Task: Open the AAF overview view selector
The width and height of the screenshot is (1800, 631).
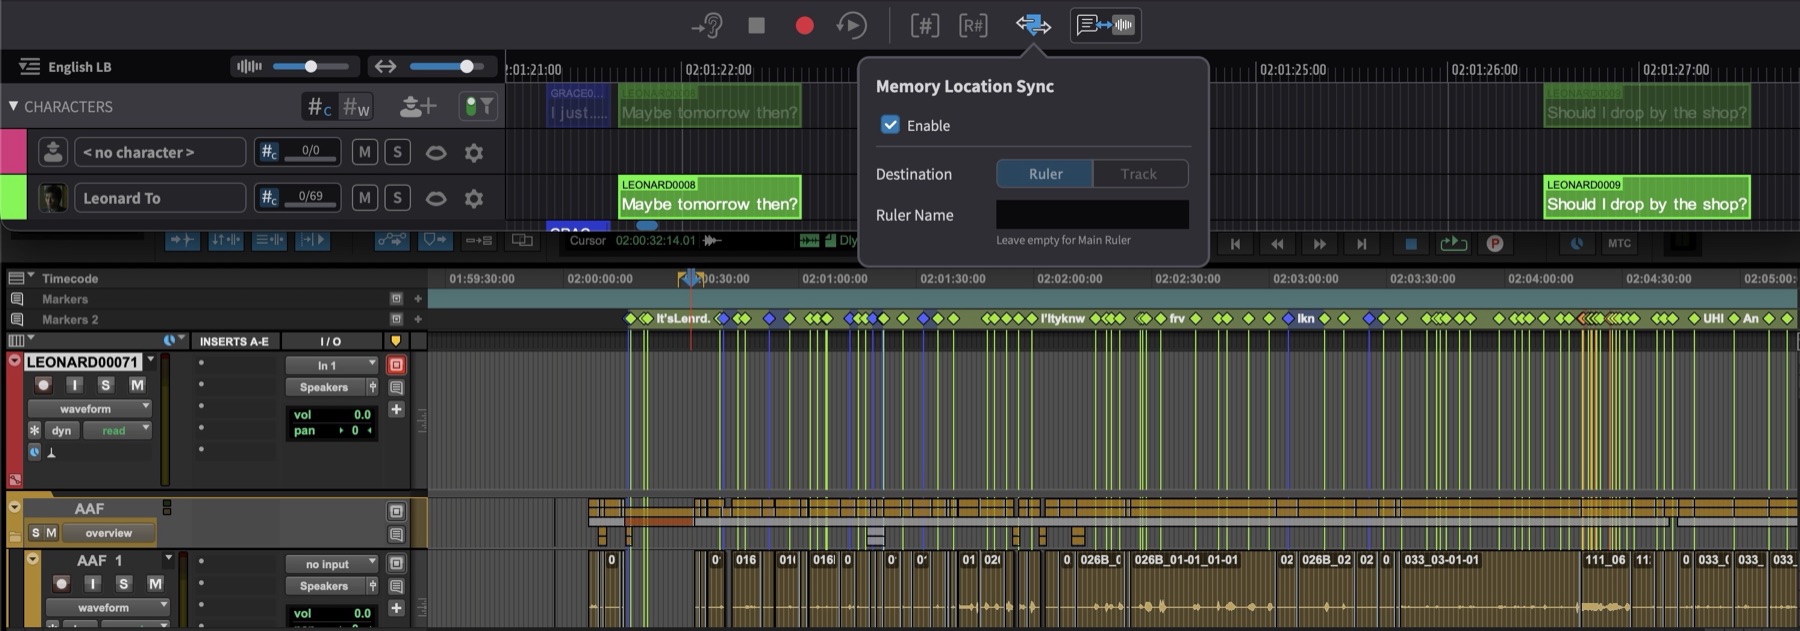Action: (109, 533)
